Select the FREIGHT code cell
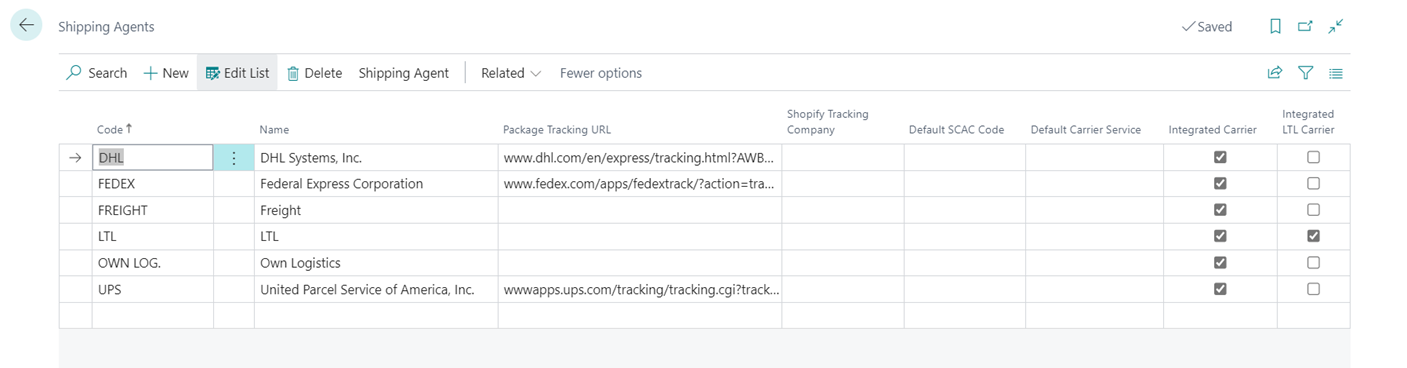 tap(152, 210)
